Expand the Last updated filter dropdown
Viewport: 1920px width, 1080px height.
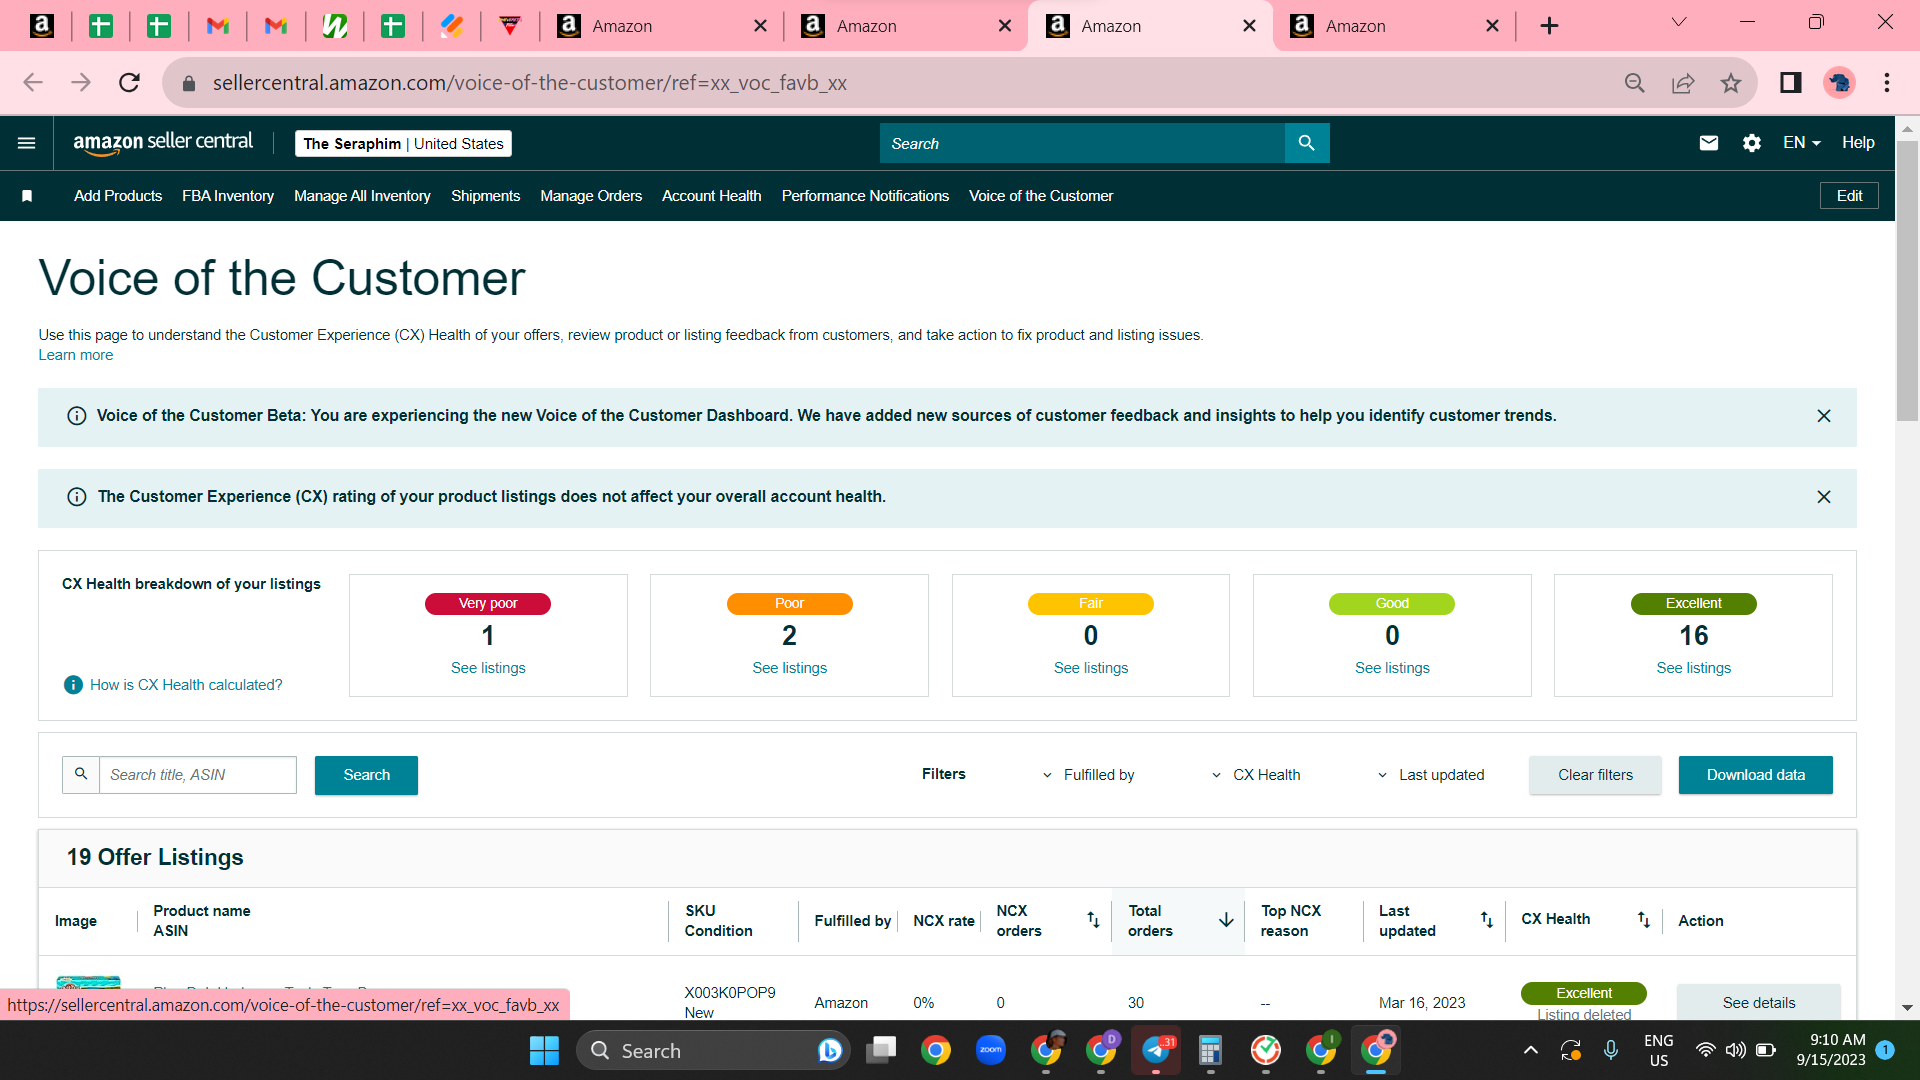(x=1430, y=775)
